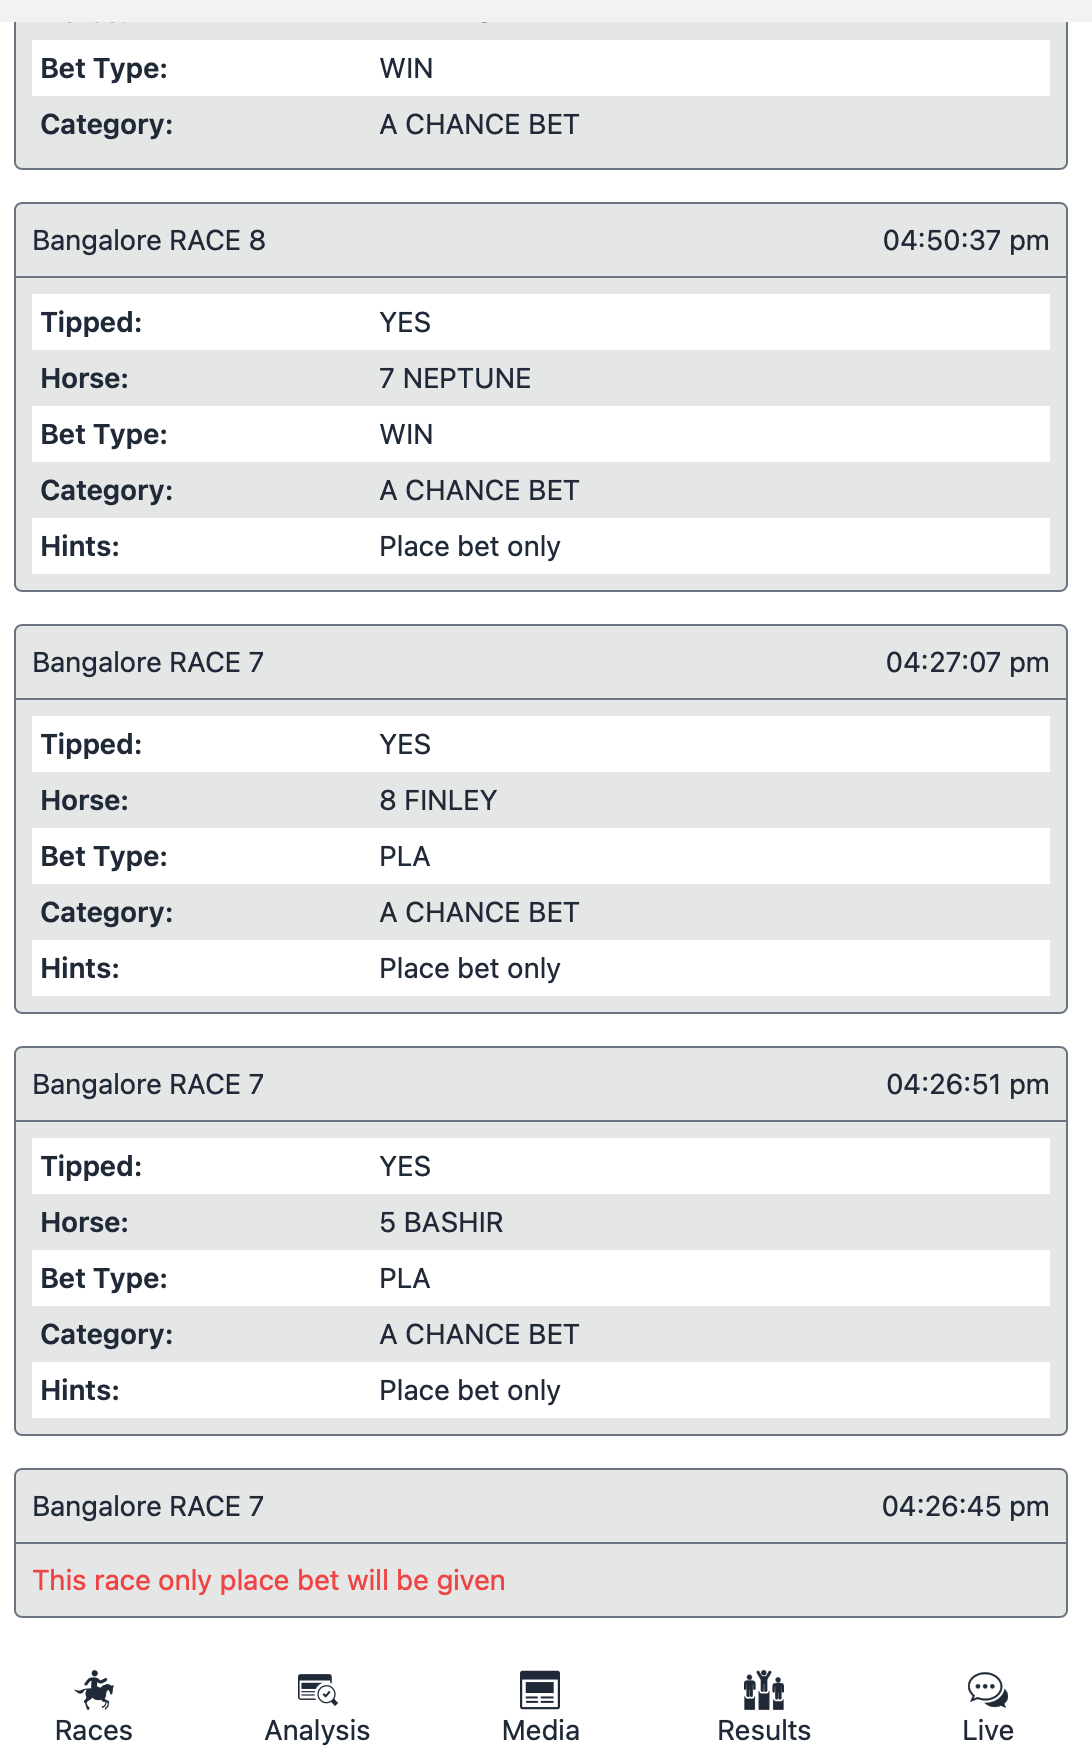Open the Results podium icon
This screenshot has height=1764, width=1092.
point(764,1690)
